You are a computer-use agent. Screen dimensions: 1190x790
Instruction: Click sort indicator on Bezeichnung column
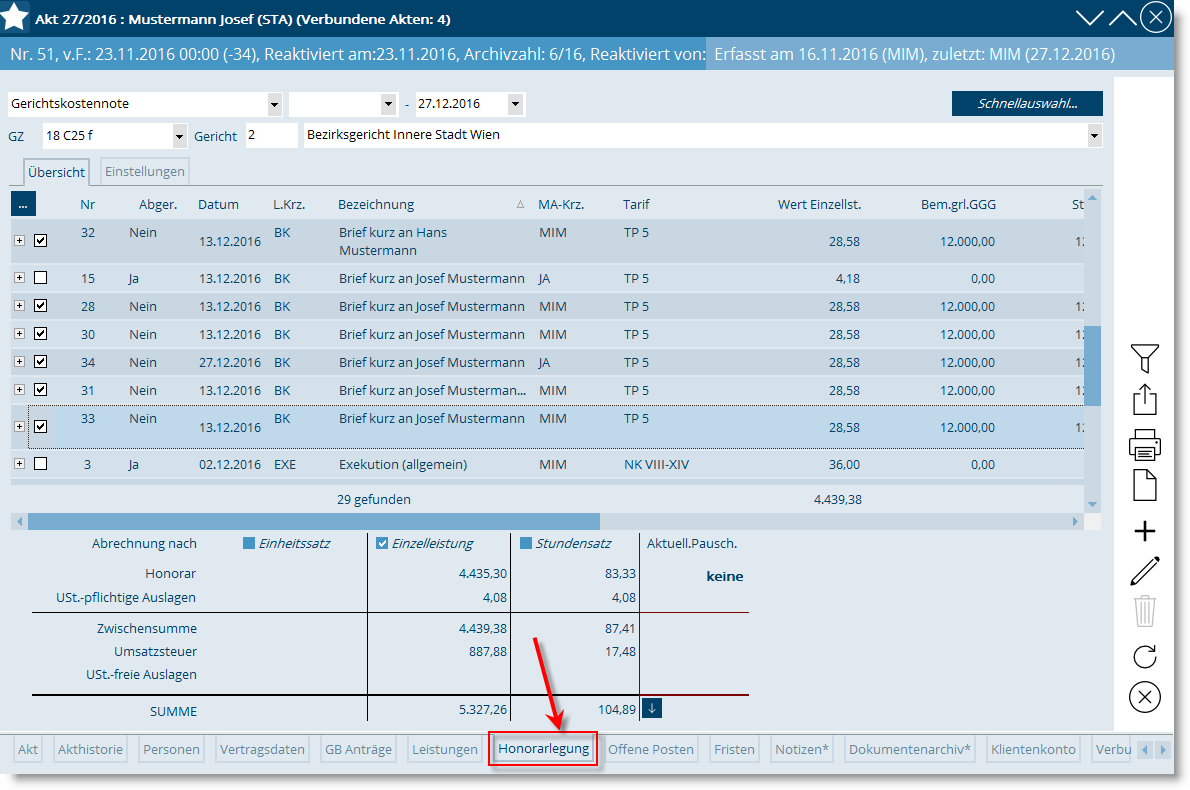click(x=520, y=204)
